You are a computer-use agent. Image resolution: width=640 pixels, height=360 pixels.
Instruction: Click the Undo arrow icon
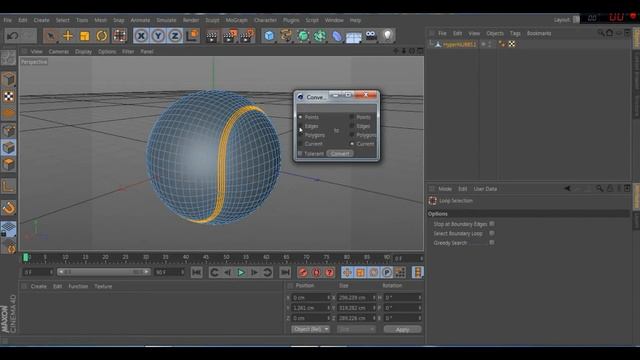(13, 36)
